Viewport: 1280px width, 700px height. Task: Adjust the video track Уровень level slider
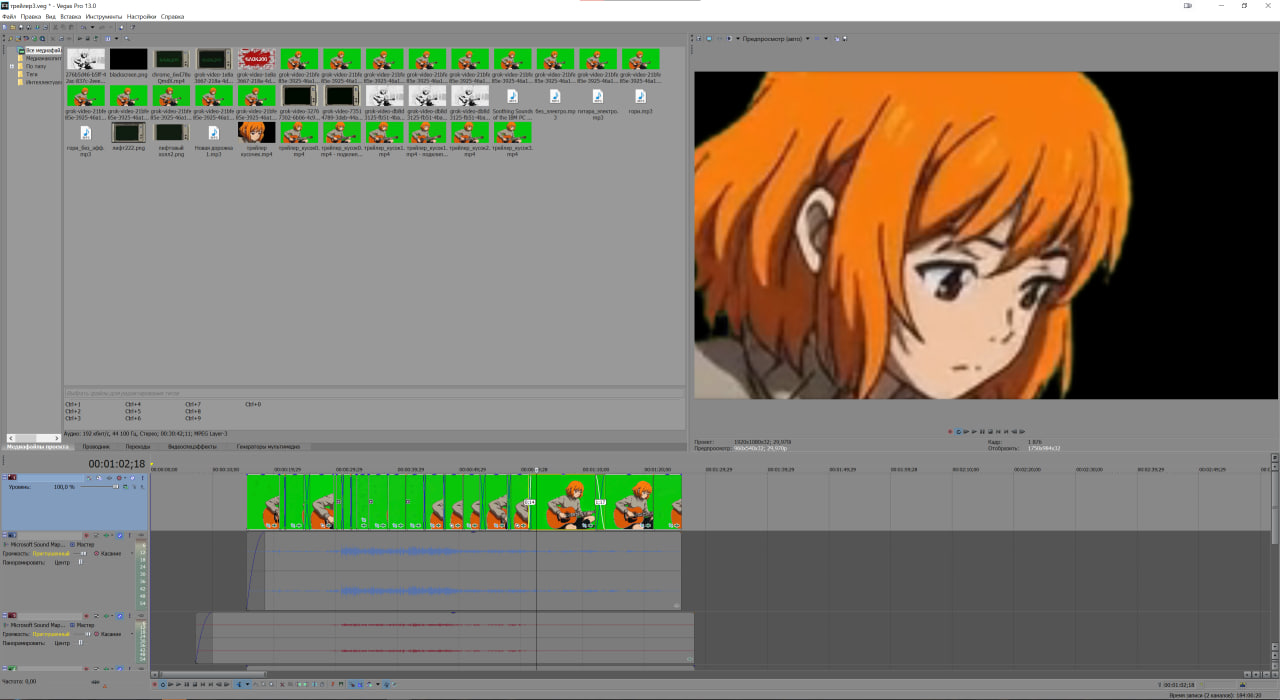point(116,487)
